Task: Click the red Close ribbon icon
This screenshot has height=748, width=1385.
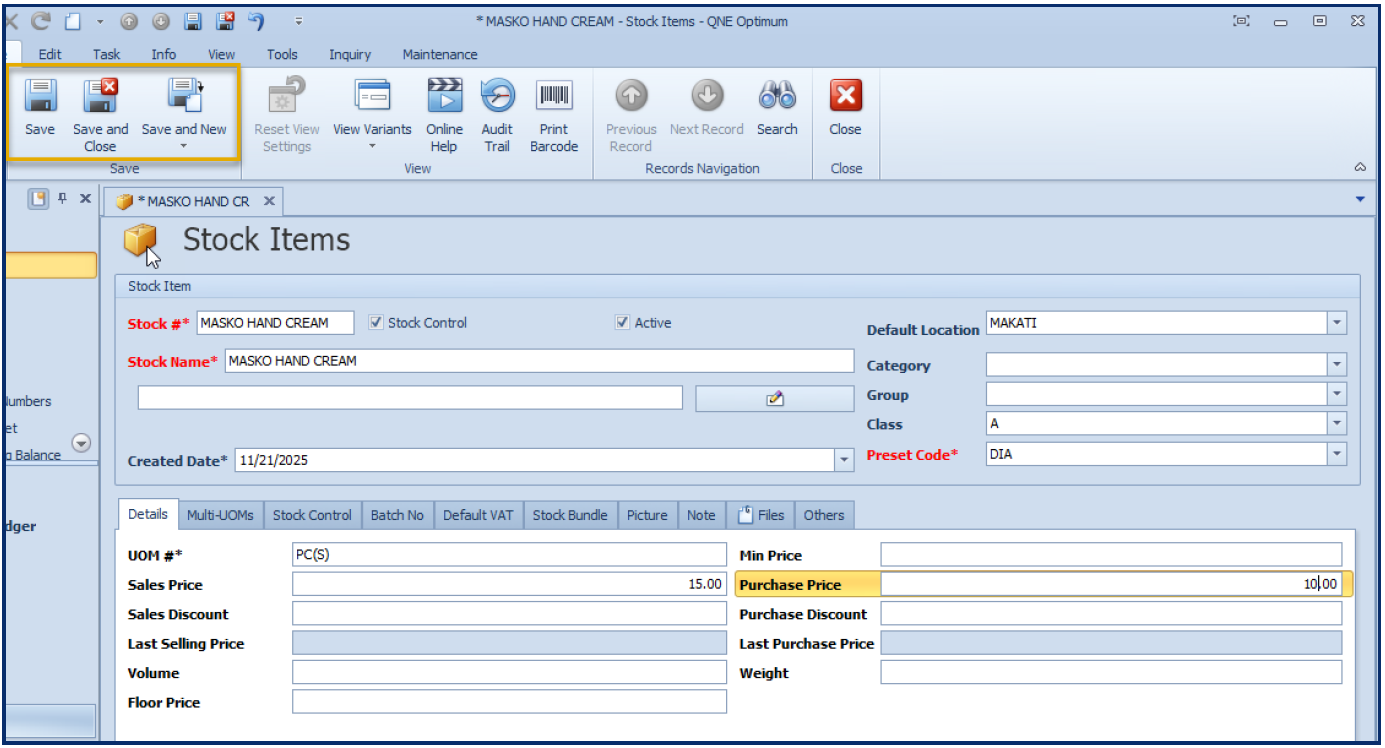Action: [846, 96]
